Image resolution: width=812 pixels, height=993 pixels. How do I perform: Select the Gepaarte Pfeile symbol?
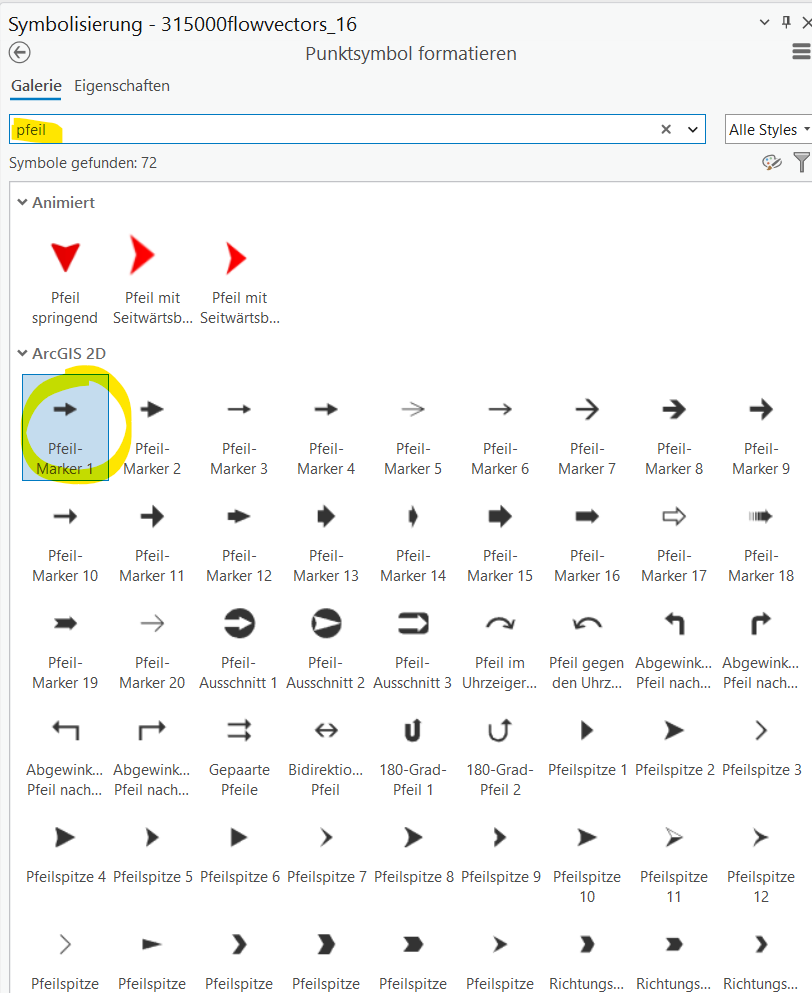click(x=239, y=749)
